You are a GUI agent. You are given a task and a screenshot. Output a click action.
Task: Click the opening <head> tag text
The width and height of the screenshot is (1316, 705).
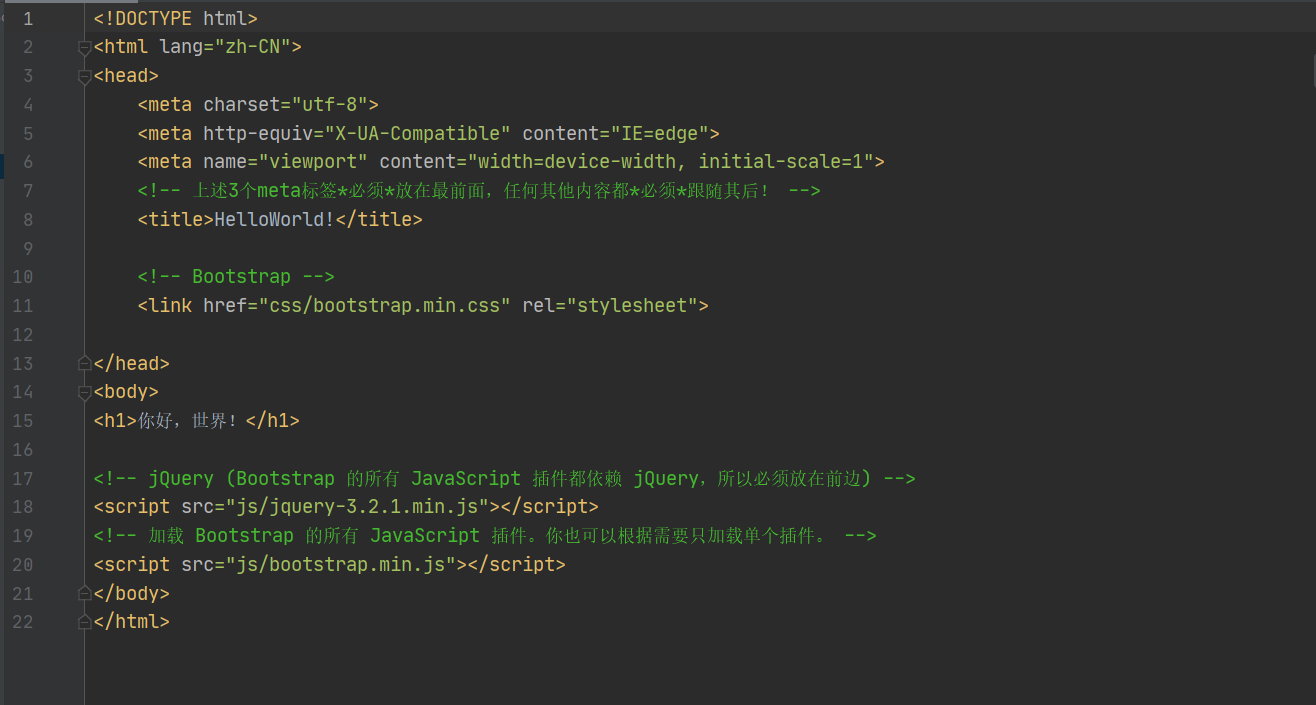(126, 76)
